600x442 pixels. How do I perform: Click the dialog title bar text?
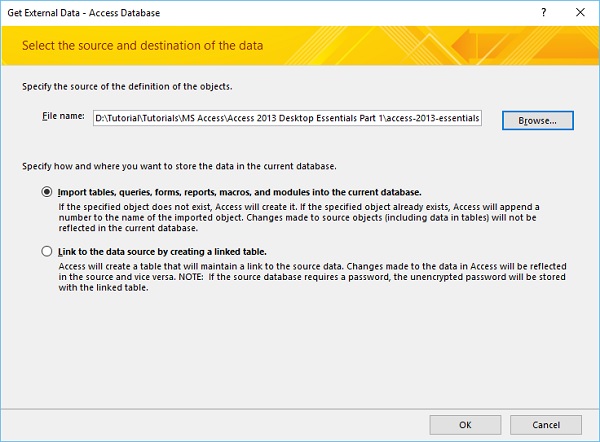[x=83, y=12]
